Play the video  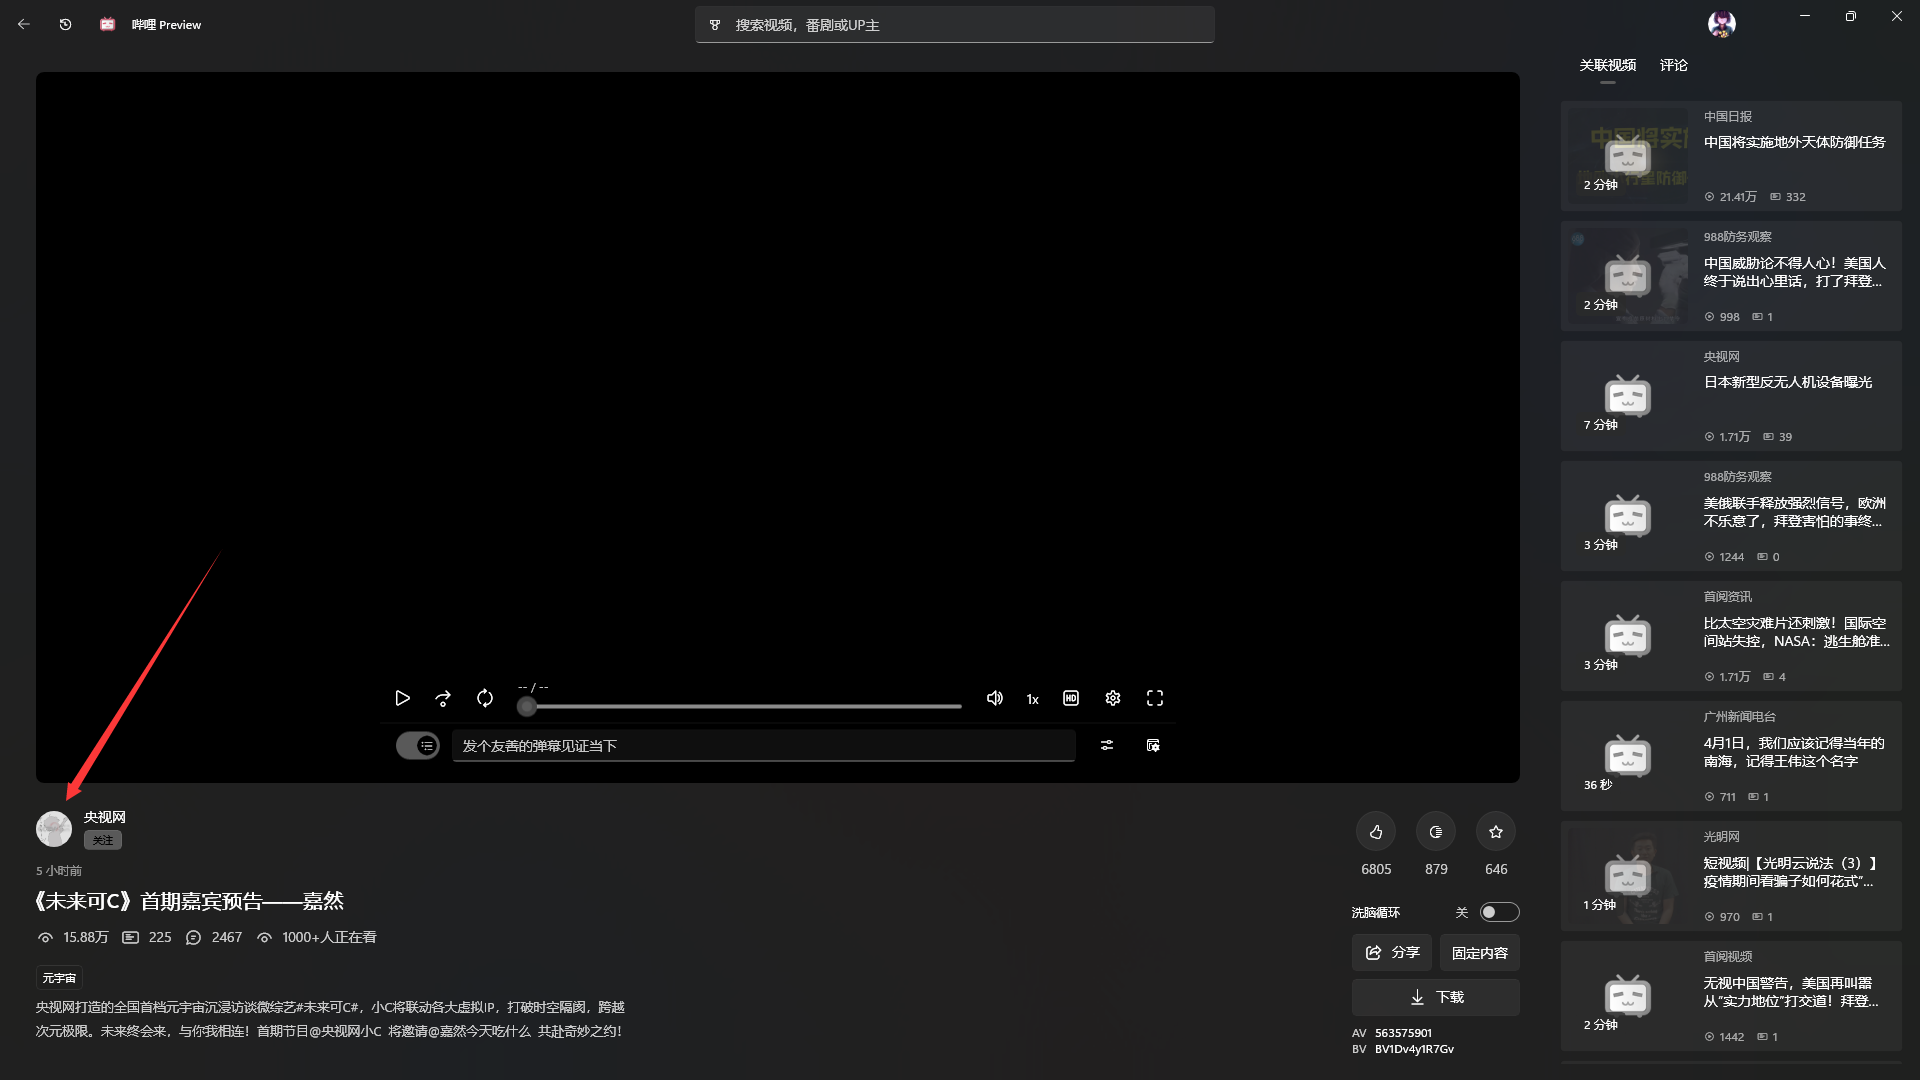point(402,698)
